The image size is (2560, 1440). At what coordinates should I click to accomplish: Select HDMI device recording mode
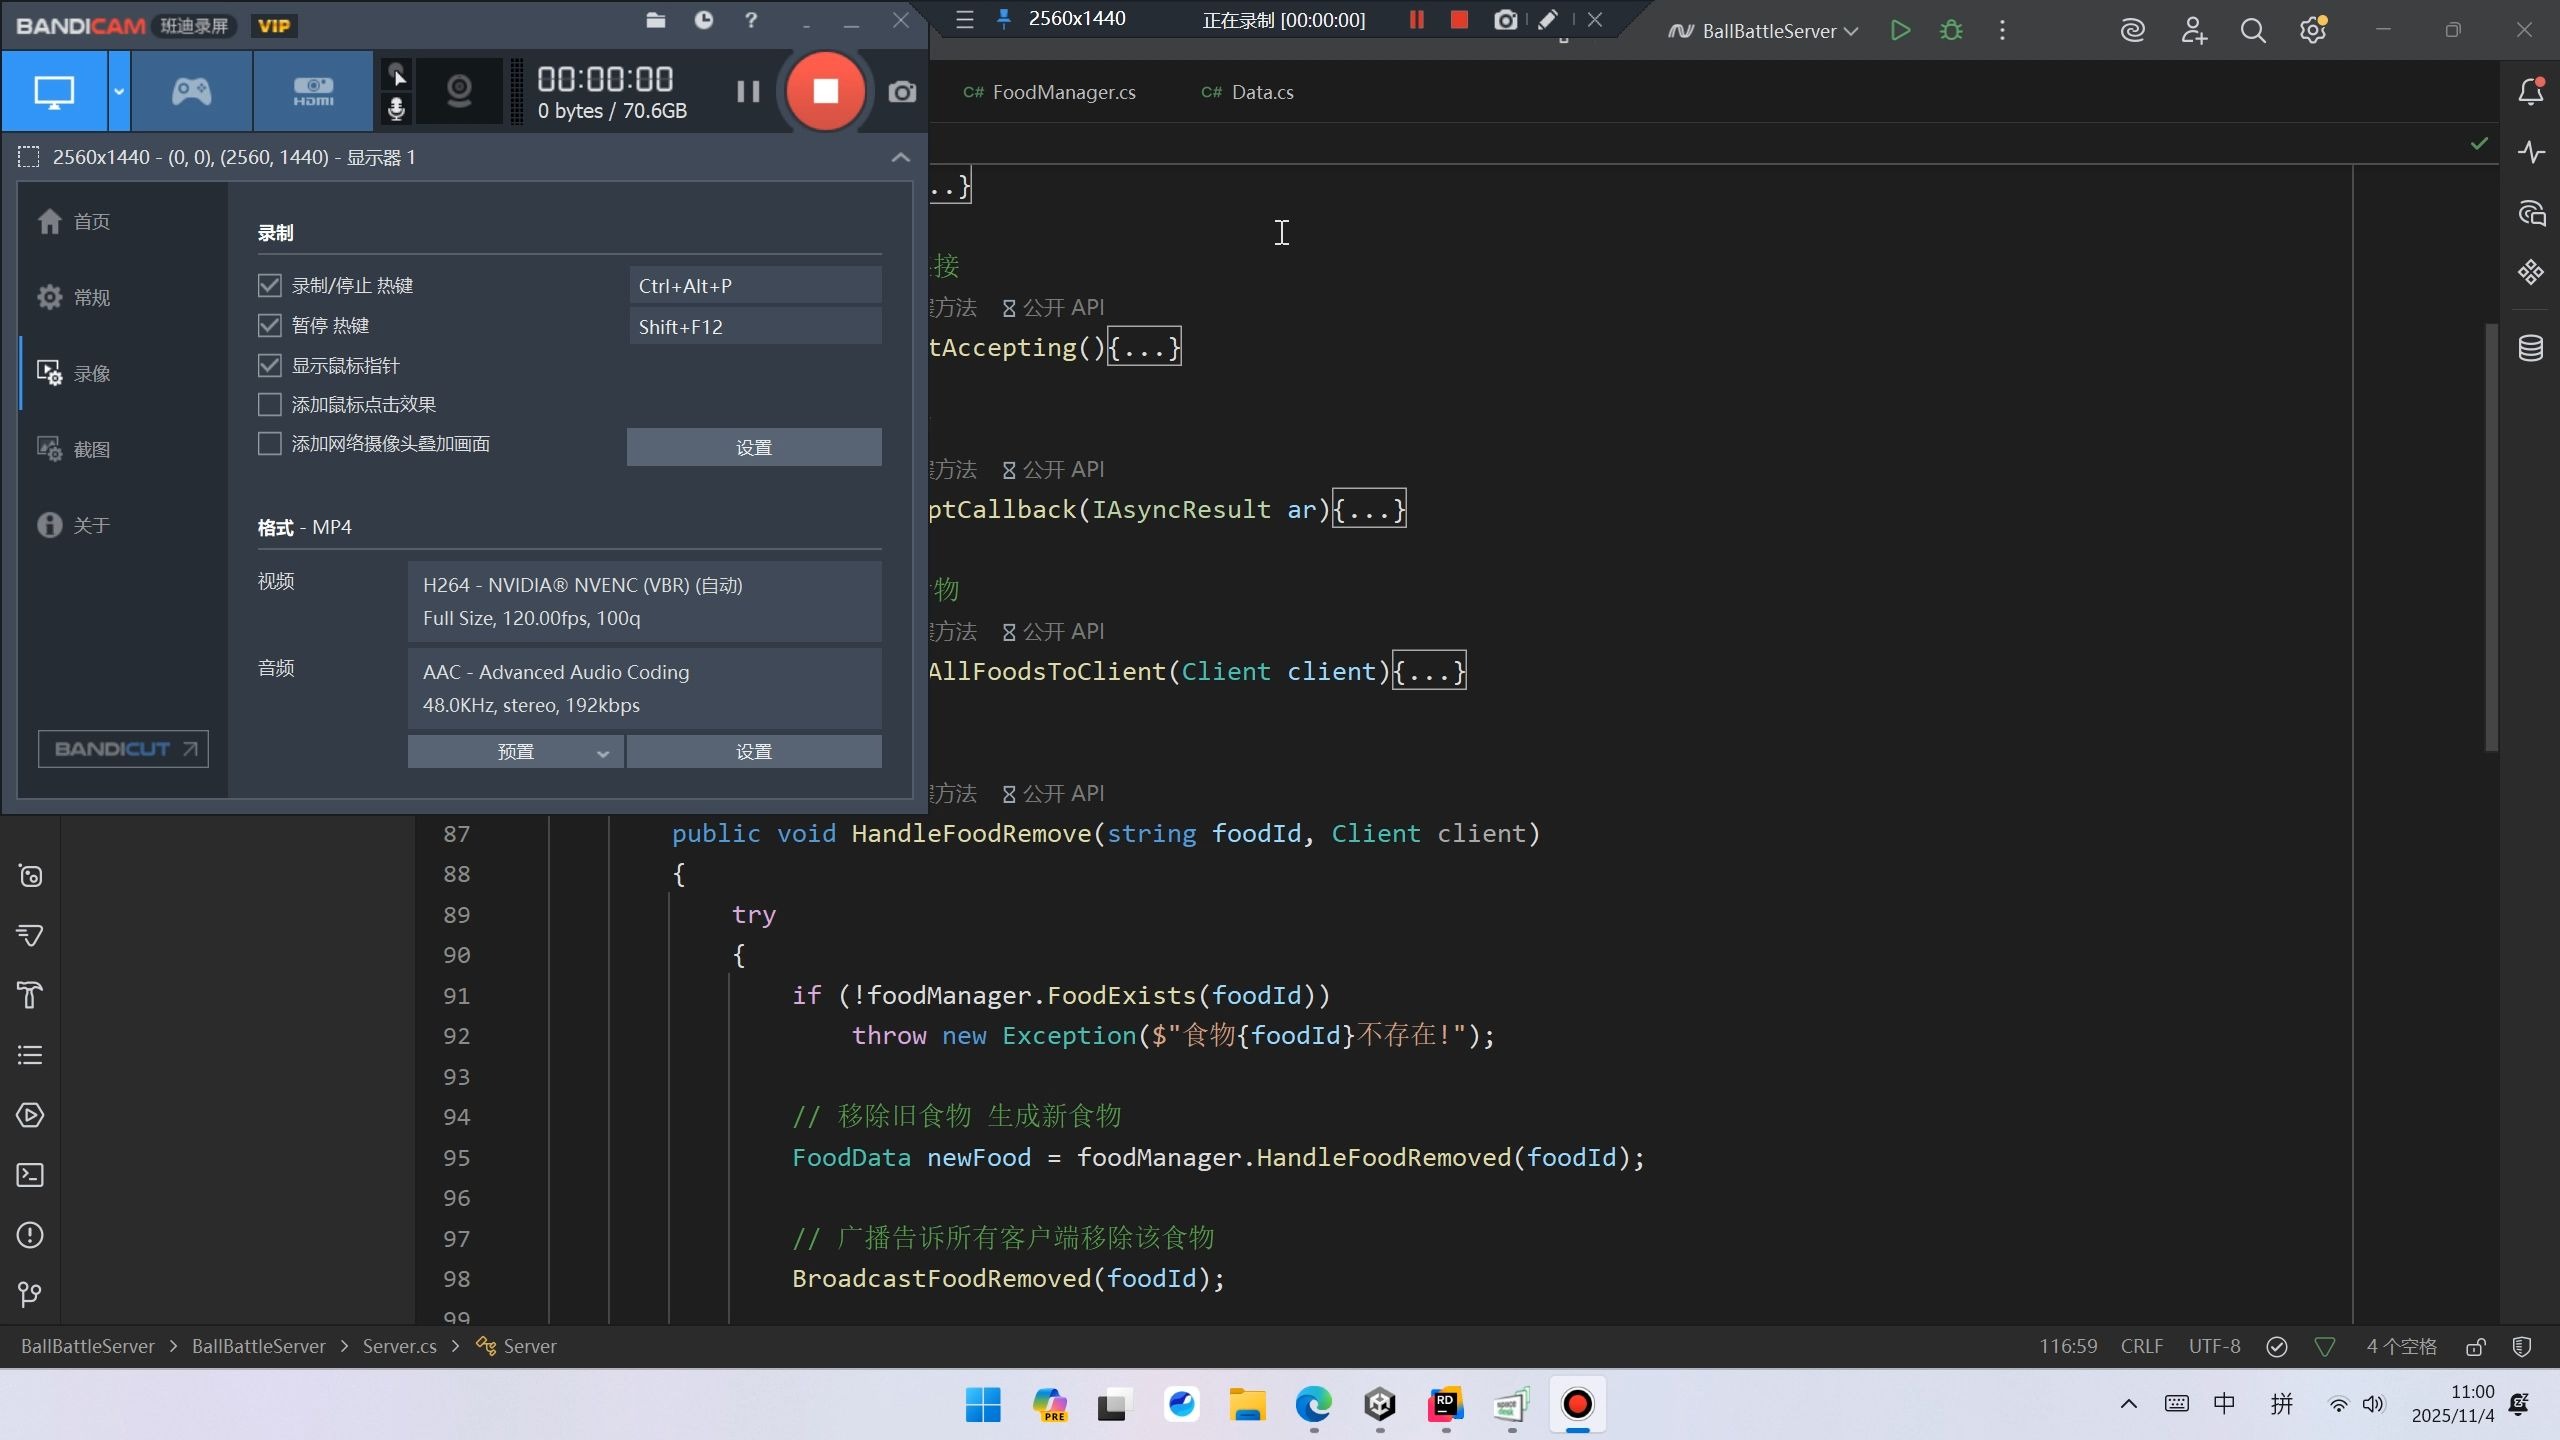[x=313, y=92]
